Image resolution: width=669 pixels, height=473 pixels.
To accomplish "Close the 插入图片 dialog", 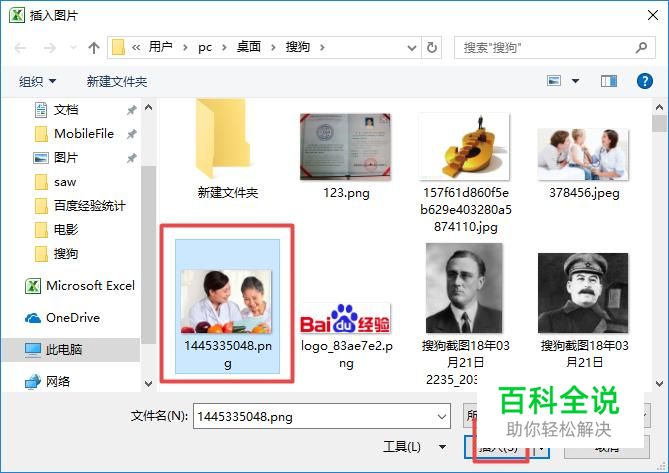I will [652, 15].
